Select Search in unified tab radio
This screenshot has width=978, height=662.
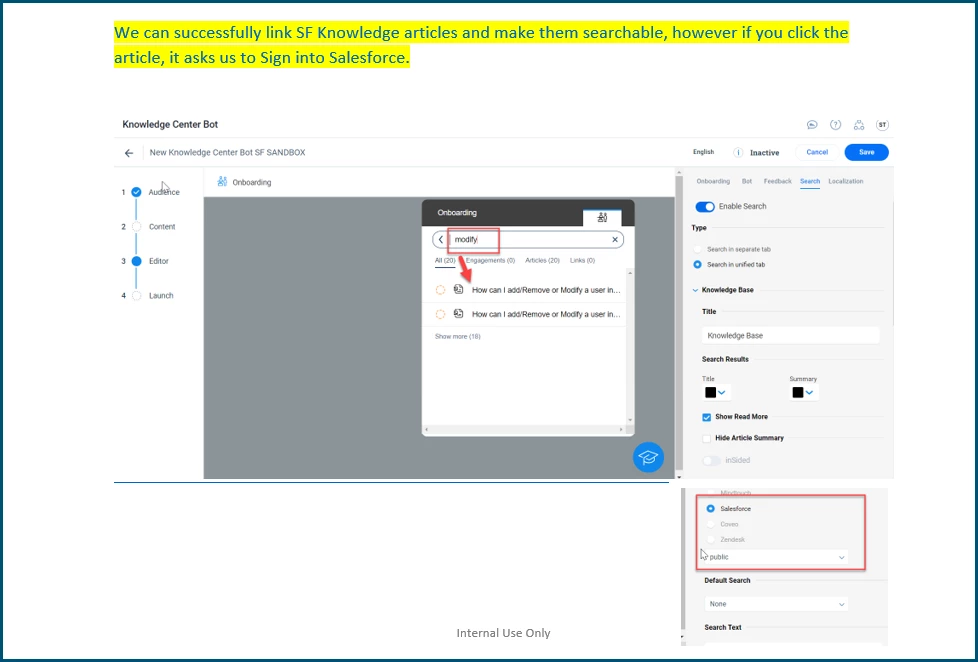(x=697, y=265)
